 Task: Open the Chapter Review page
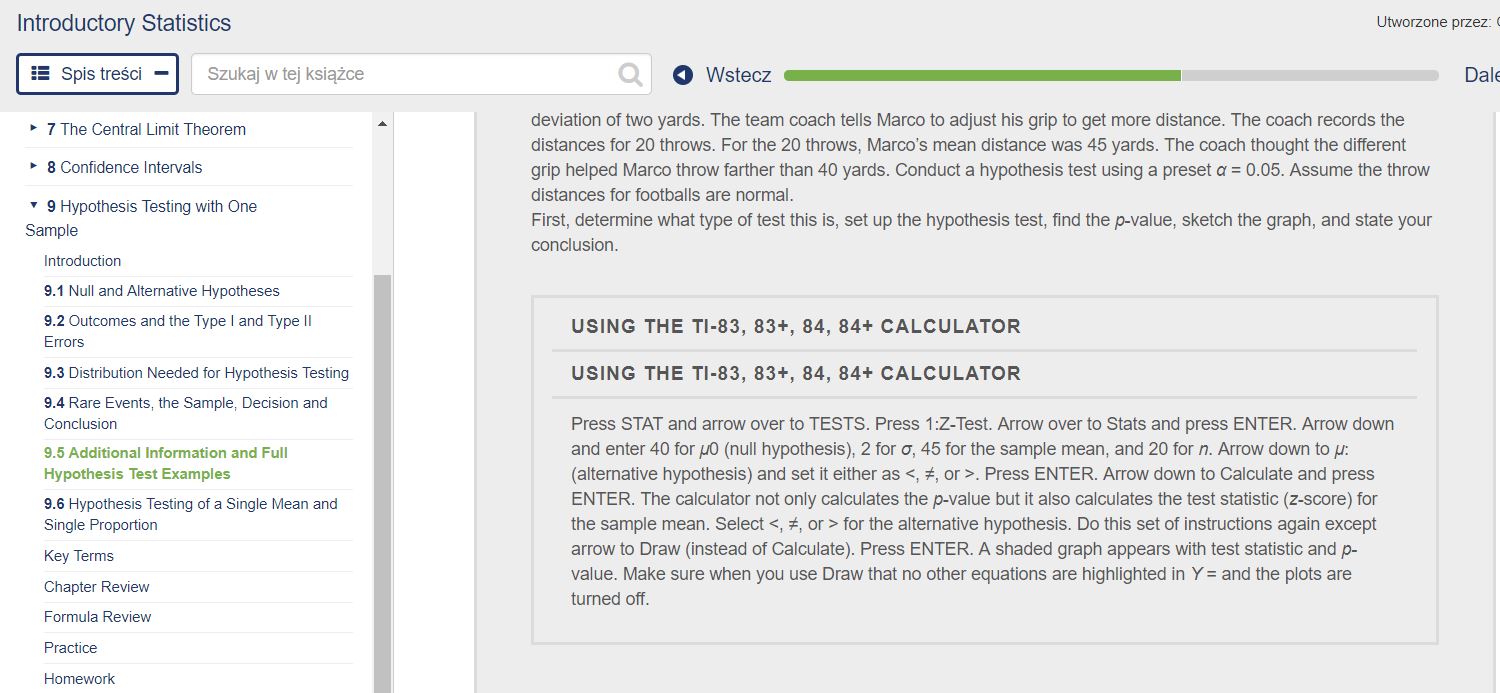(96, 586)
